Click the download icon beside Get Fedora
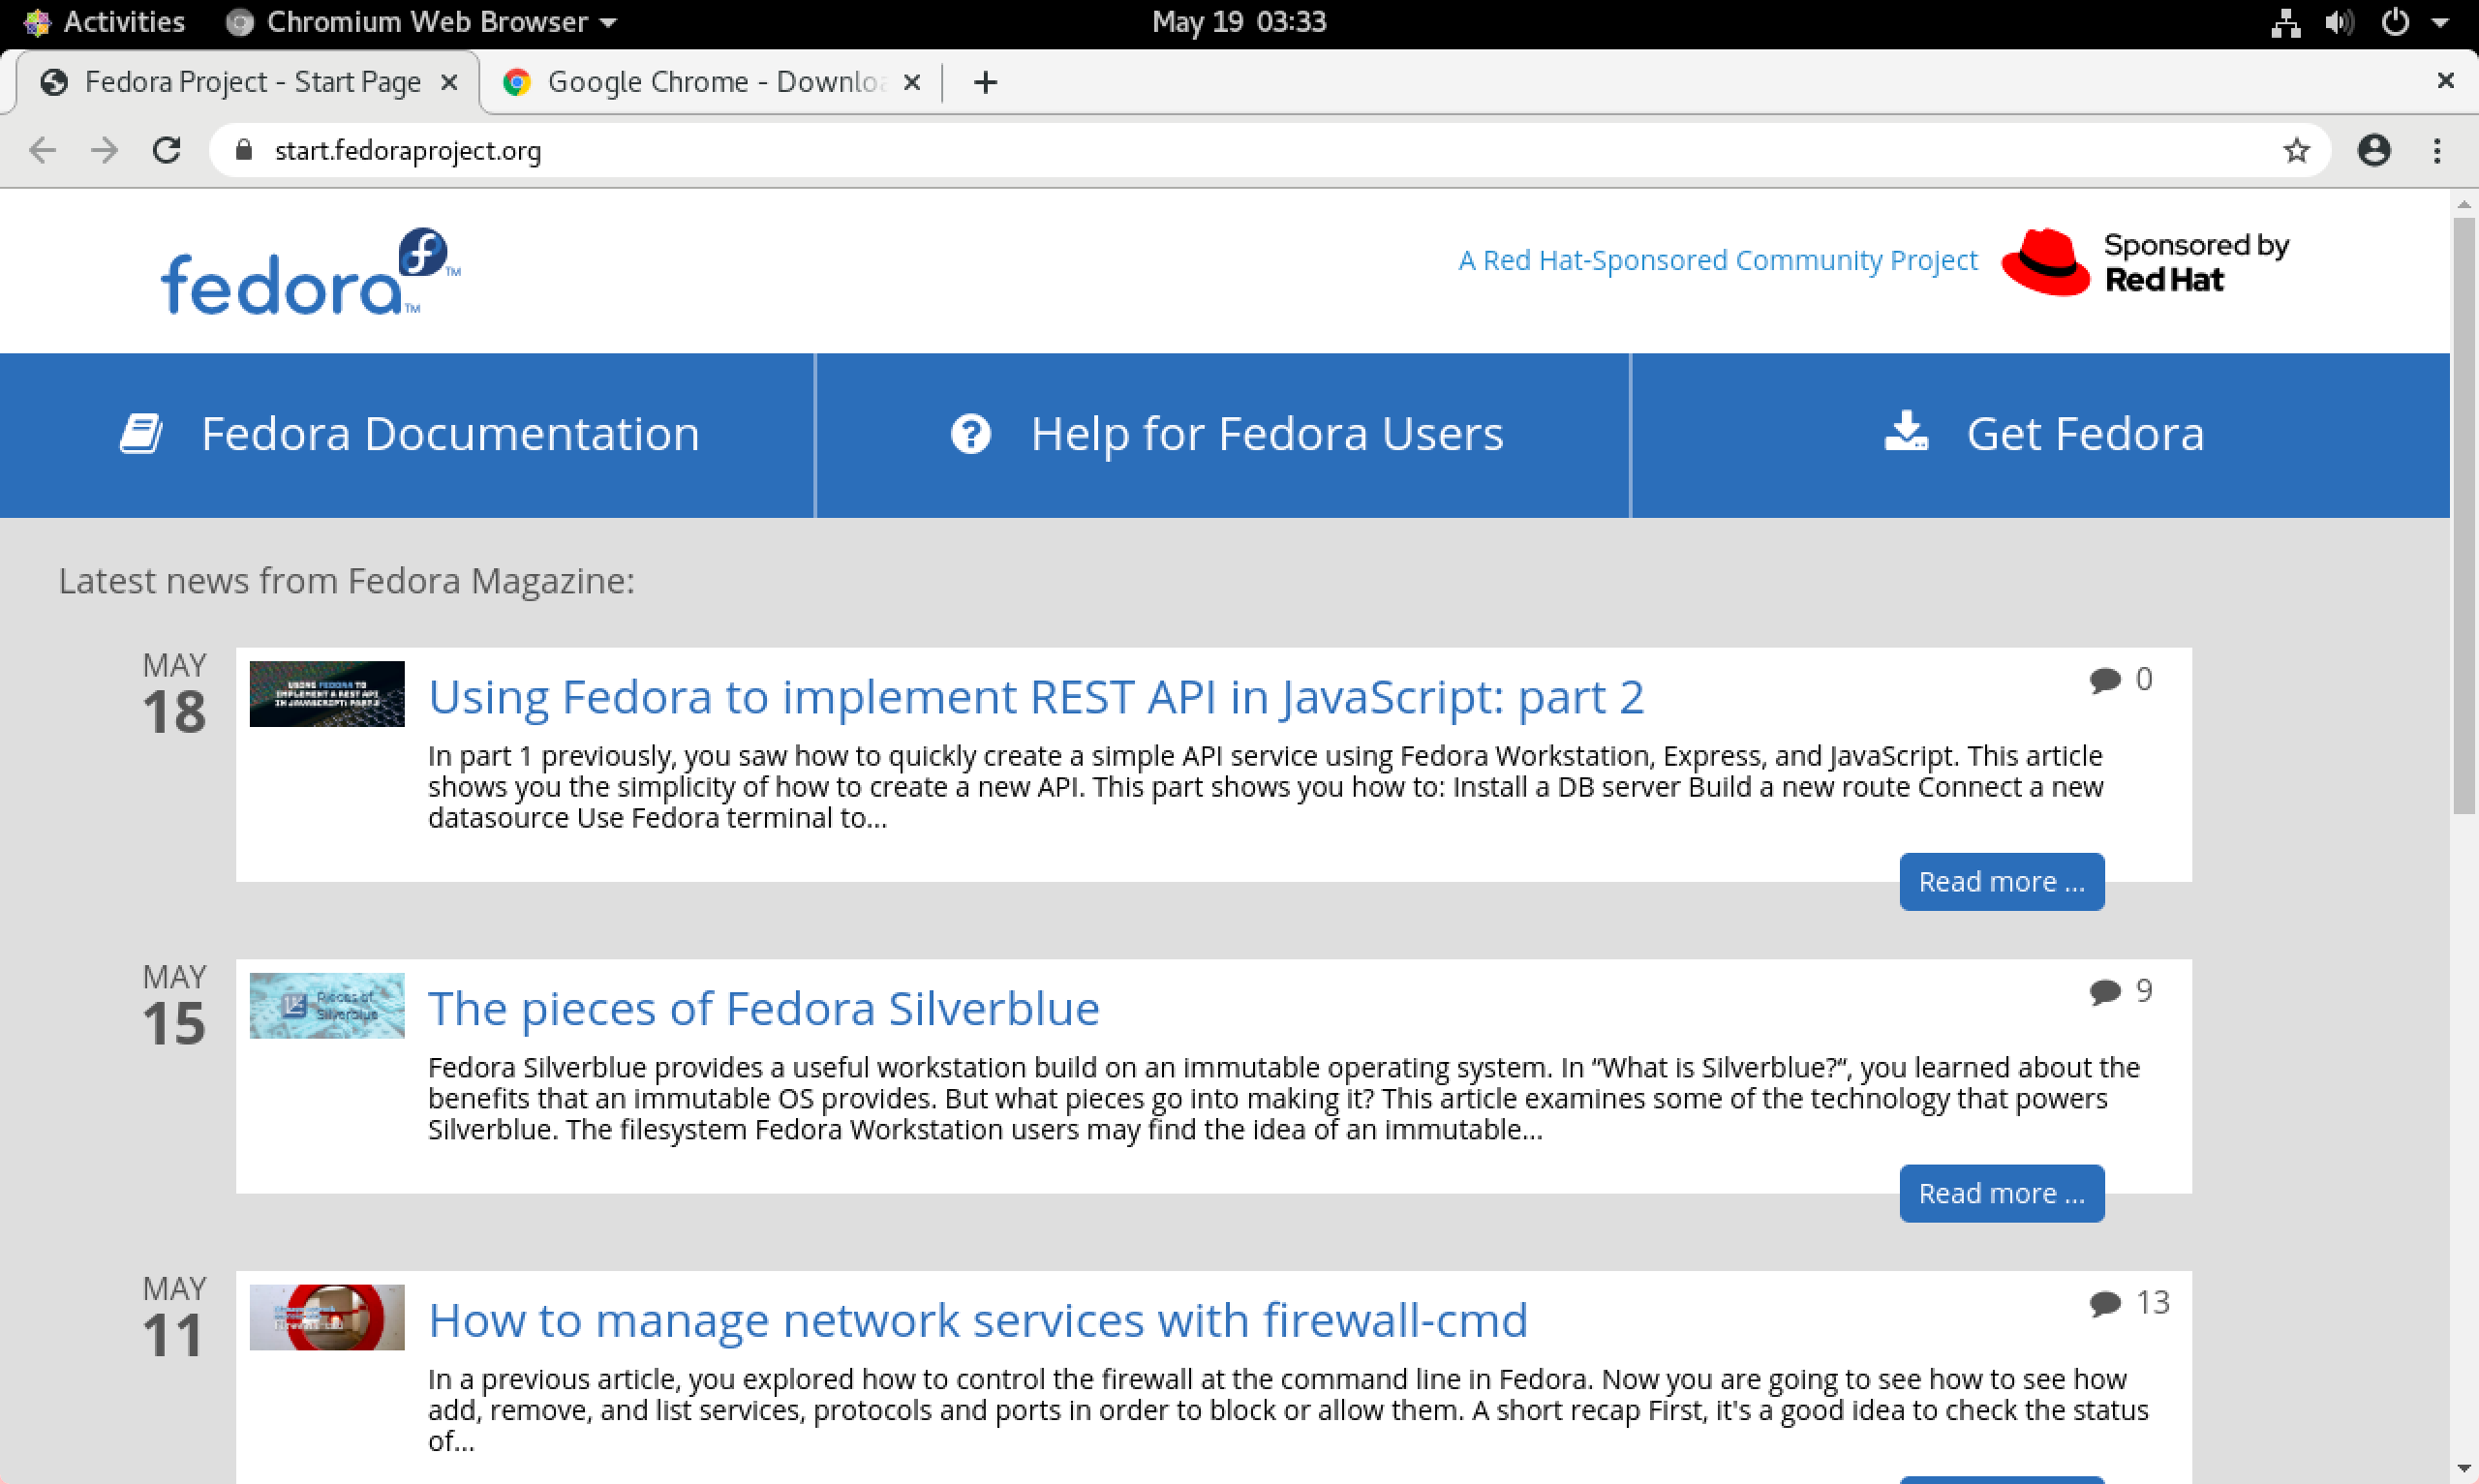Image resolution: width=2479 pixels, height=1484 pixels. (x=1906, y=431)
